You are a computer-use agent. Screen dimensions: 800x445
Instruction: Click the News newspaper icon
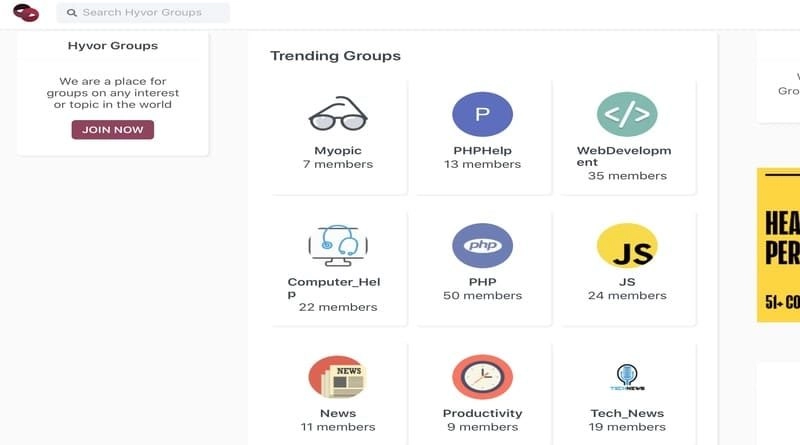pyautogui.click(x=338, y=377)
